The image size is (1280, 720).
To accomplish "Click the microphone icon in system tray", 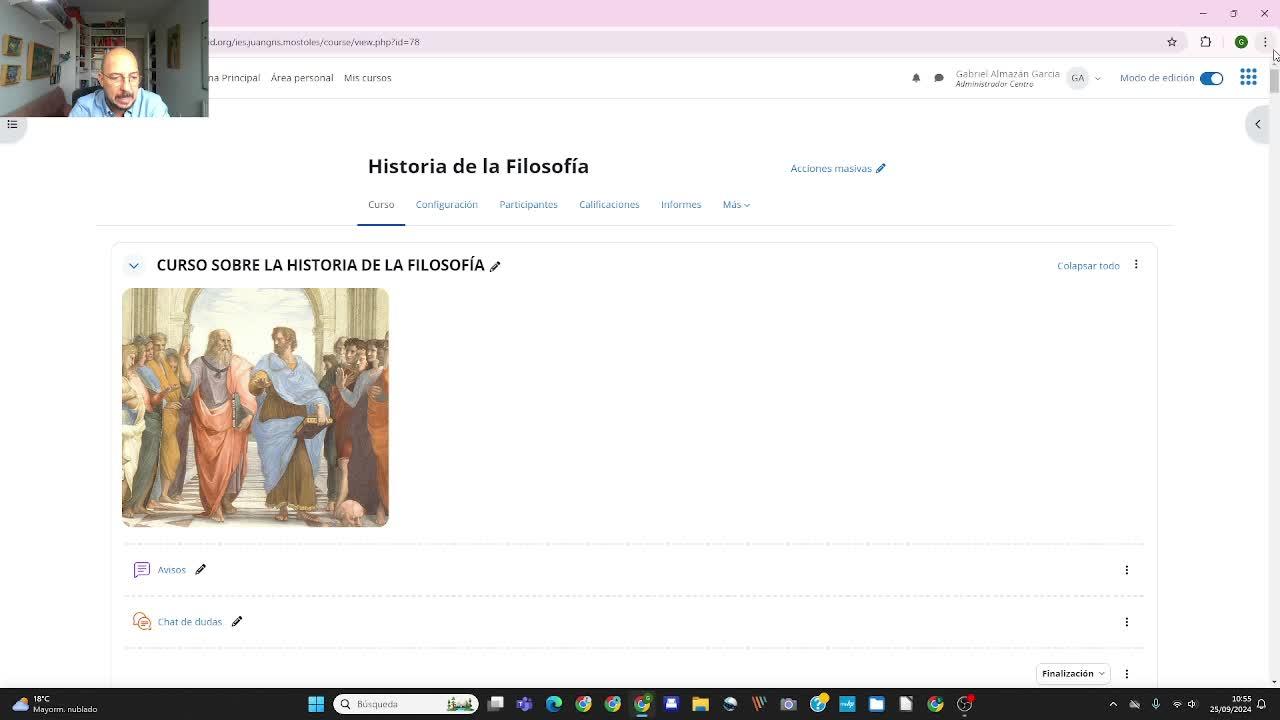I will [x=1155, y=704].
